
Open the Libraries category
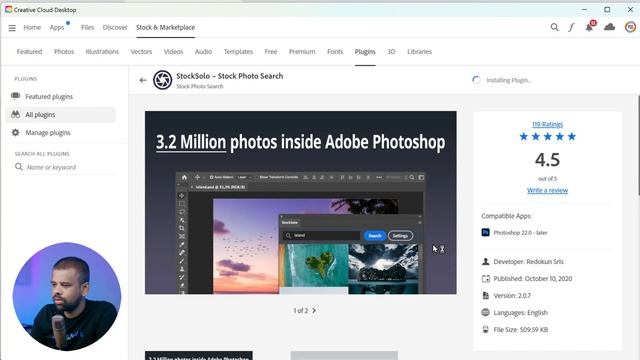tap(419, 51)
